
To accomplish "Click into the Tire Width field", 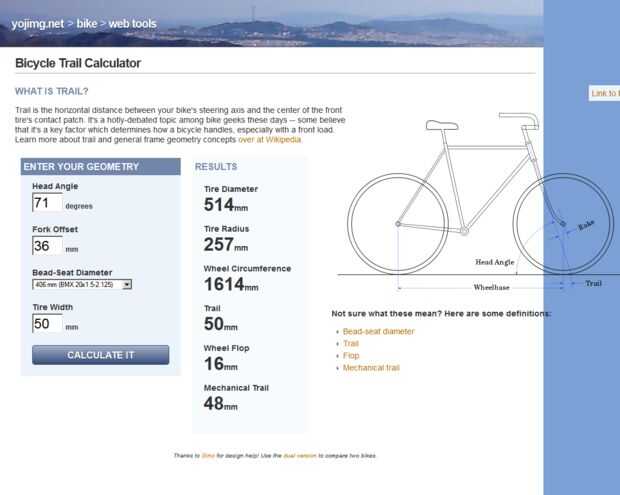I will point(47,324).
